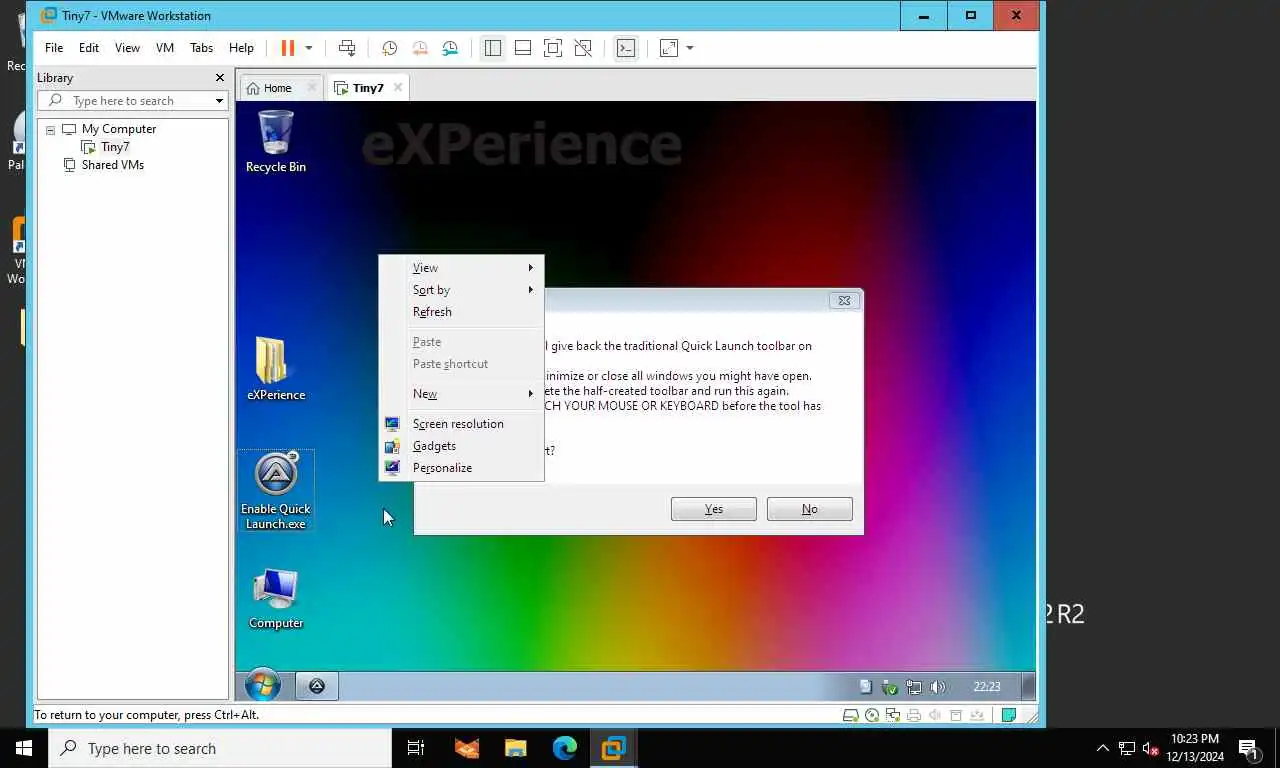Toggle the thumbnail bar view icon
The height and width of the screenshot is (768, 1280).
(x=522, y=48)
